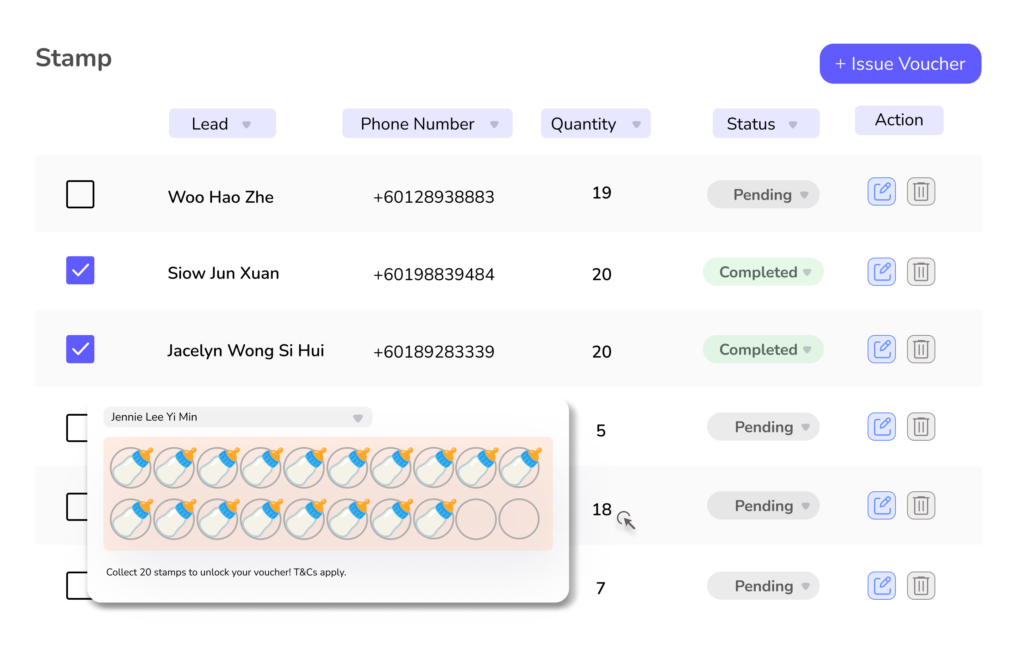Viewport: 1024px width, 649px height.
Task: Click the first empty stamp slot
Action: 476,519
